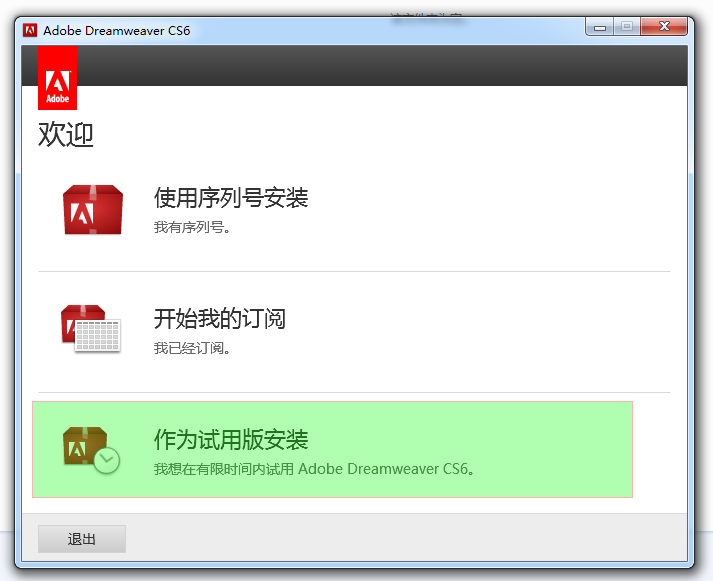Image resolution: width=713 pixels, height=581 pixels.
Task: Click the disabled maximize button
Action: pyautogui.click(x=627, y=26)
